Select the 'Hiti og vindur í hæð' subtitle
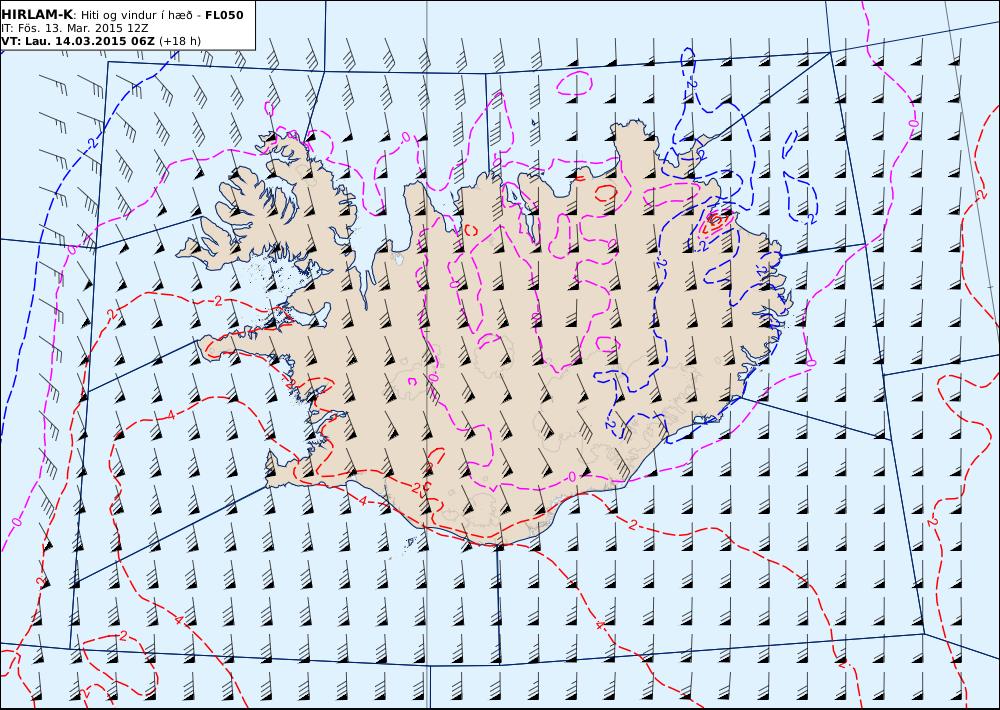The height and width of the screenshot is (710, 1000). click(136, 15)
